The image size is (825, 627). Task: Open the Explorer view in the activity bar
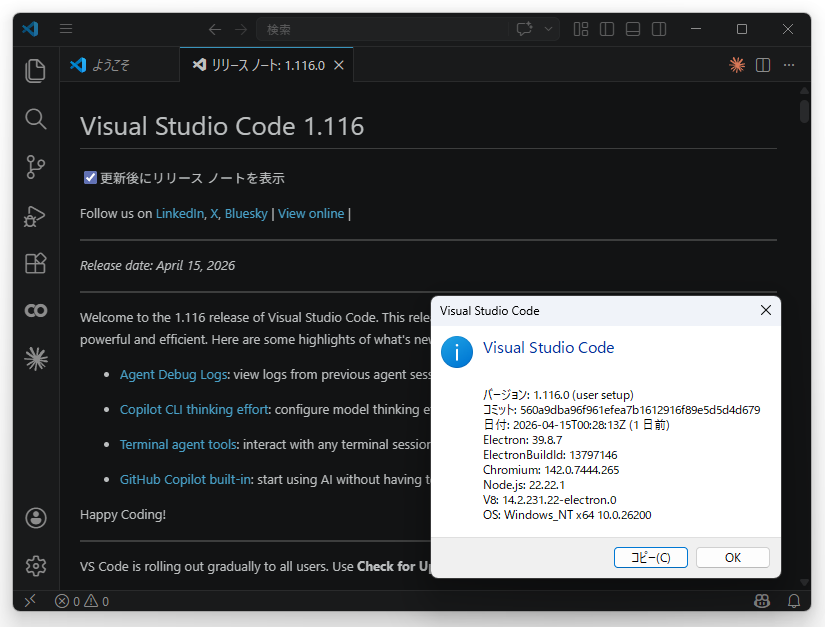[x=35, y=70]
